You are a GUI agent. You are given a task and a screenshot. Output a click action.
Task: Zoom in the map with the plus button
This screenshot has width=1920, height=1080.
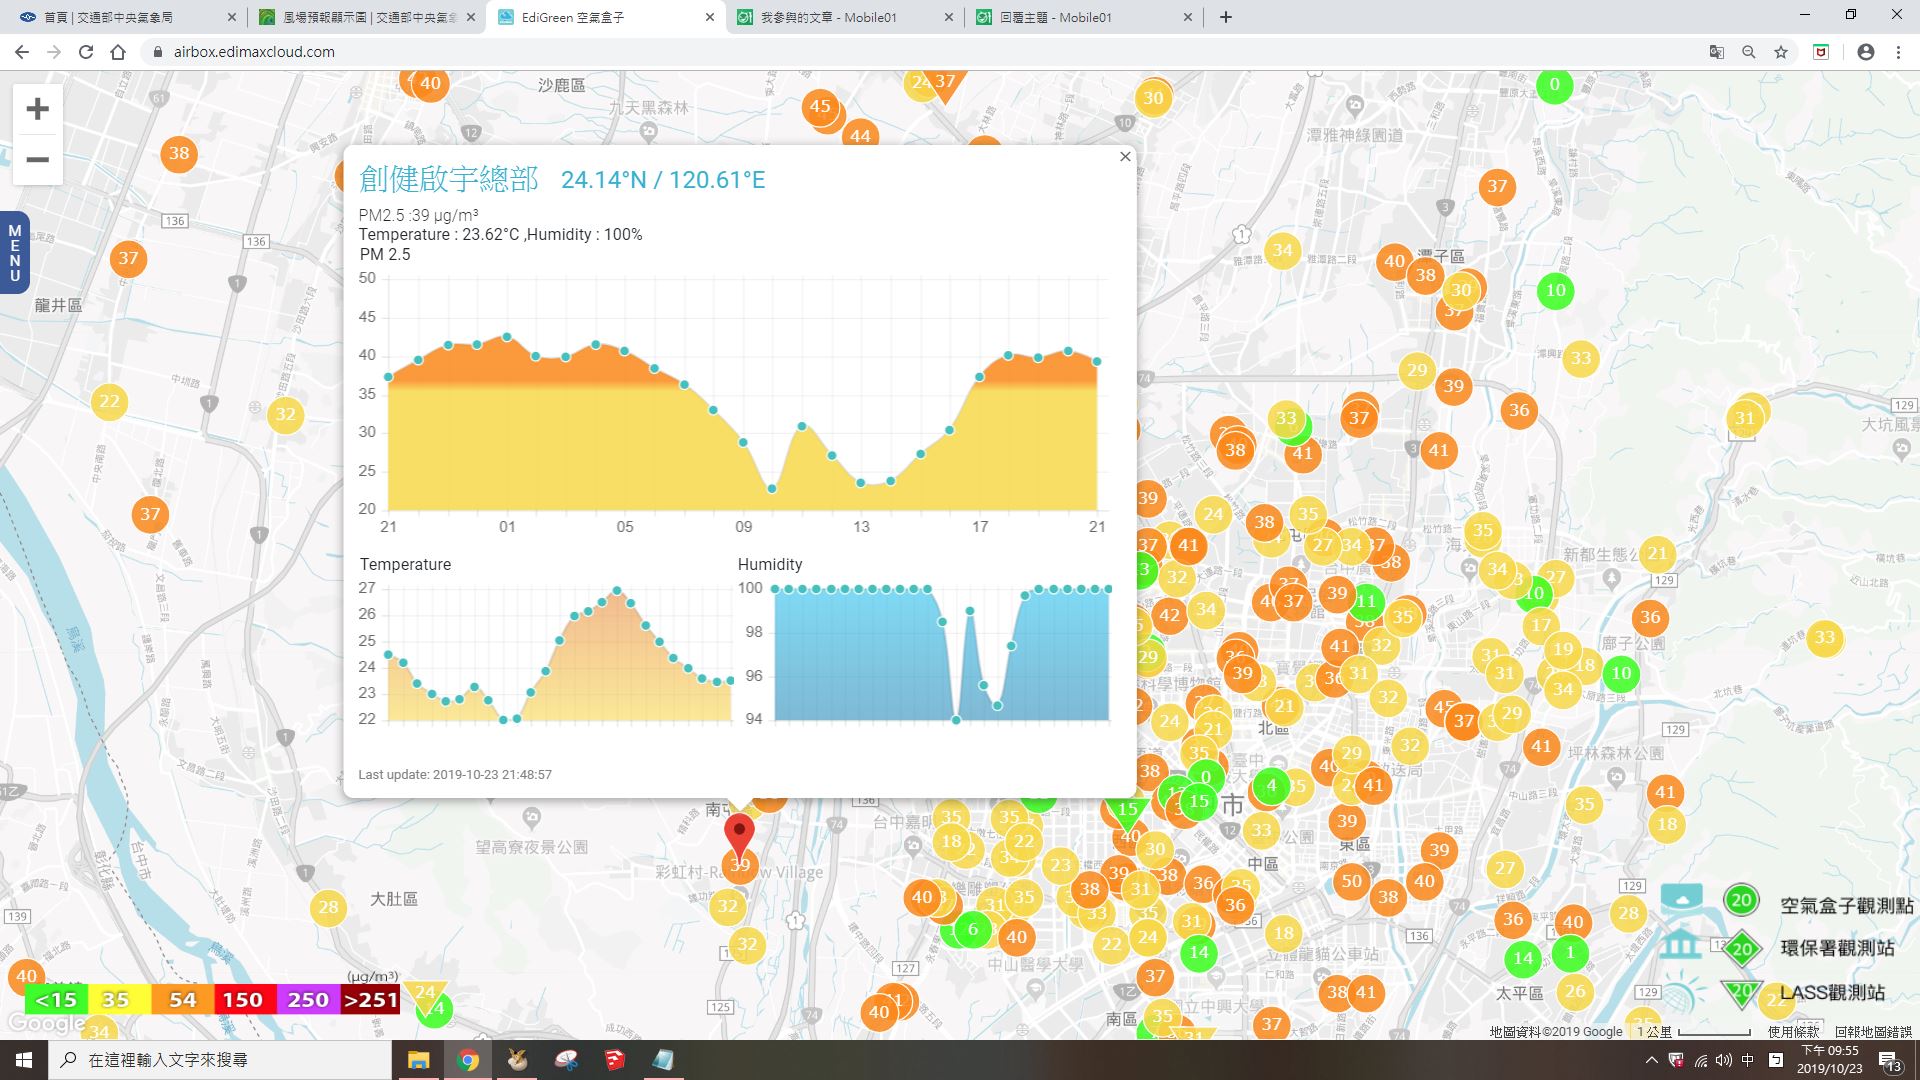37,109
